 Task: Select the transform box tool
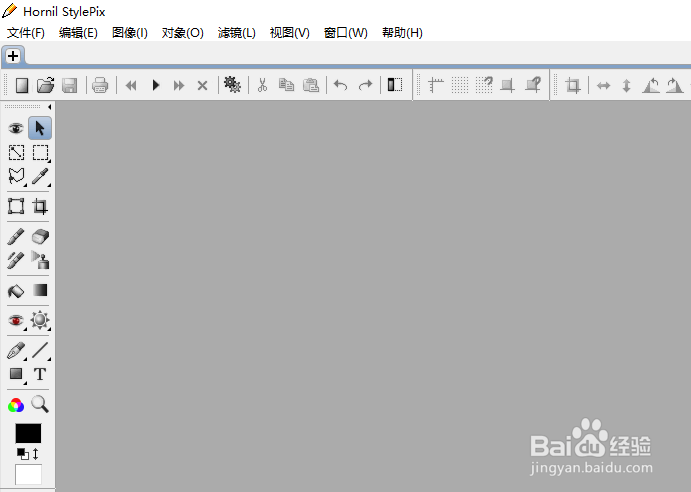tap(16, 206)
